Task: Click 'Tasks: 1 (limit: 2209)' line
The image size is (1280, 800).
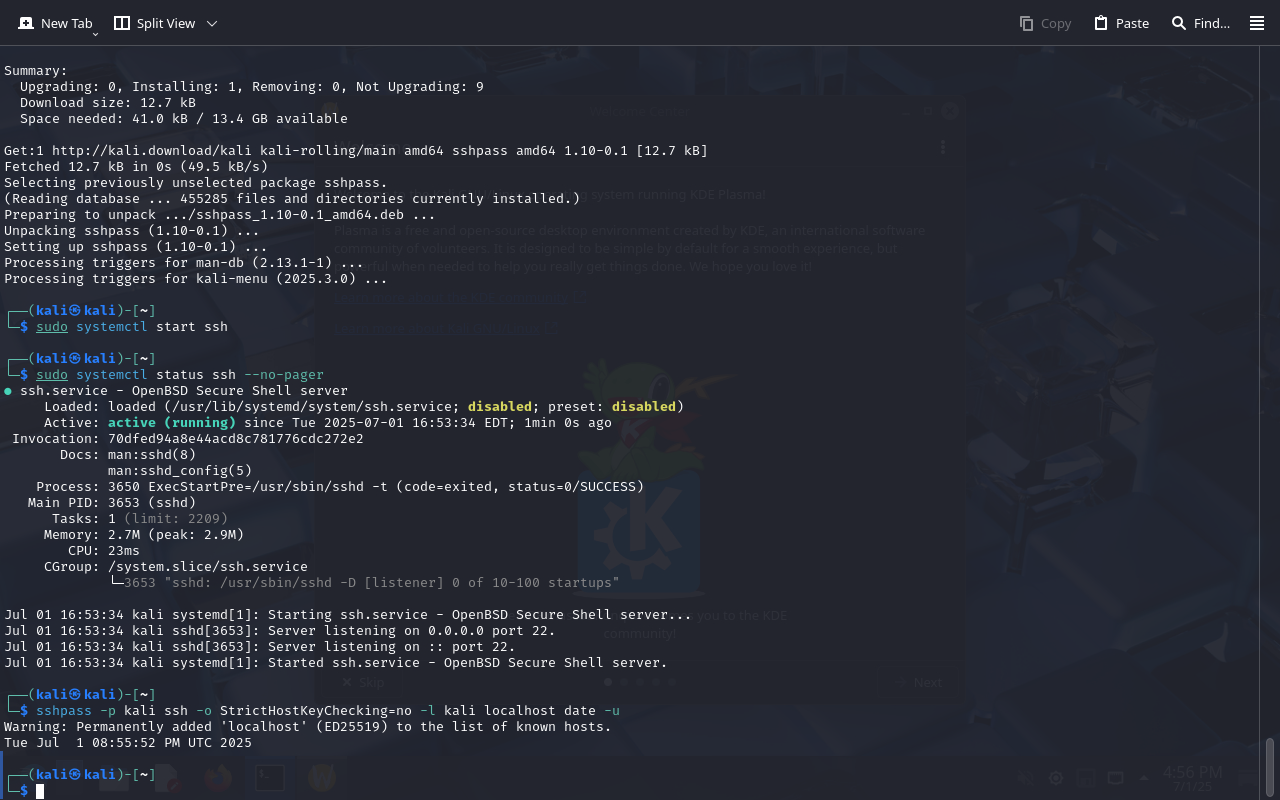Action: [140, 519]
